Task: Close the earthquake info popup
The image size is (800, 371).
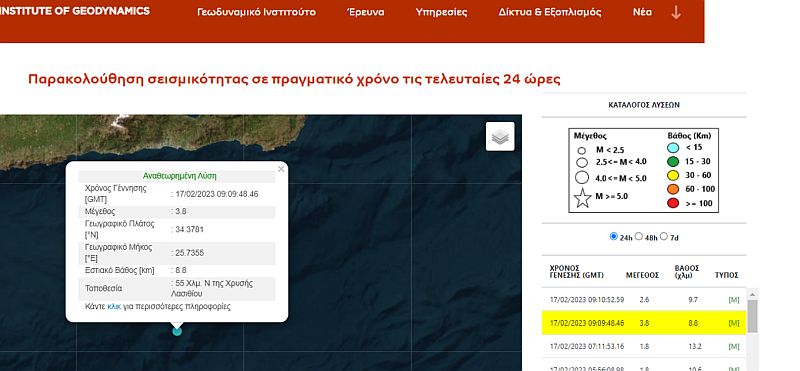Action: [281, 169]
